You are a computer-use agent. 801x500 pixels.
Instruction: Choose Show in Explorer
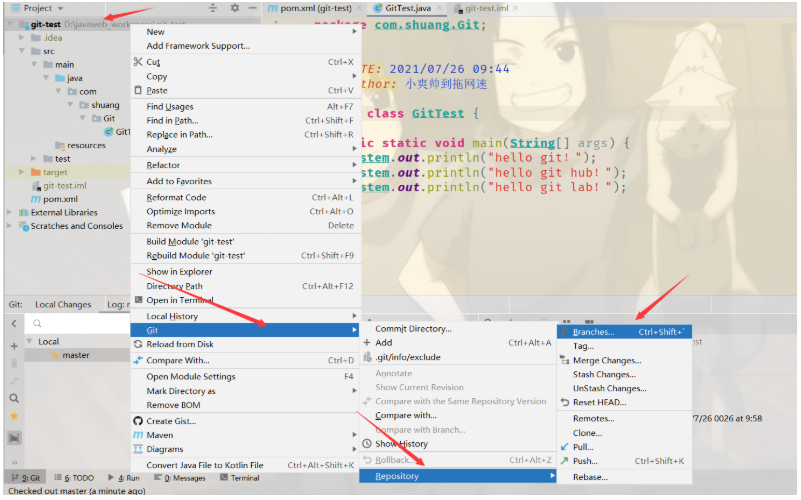[246, 272]
